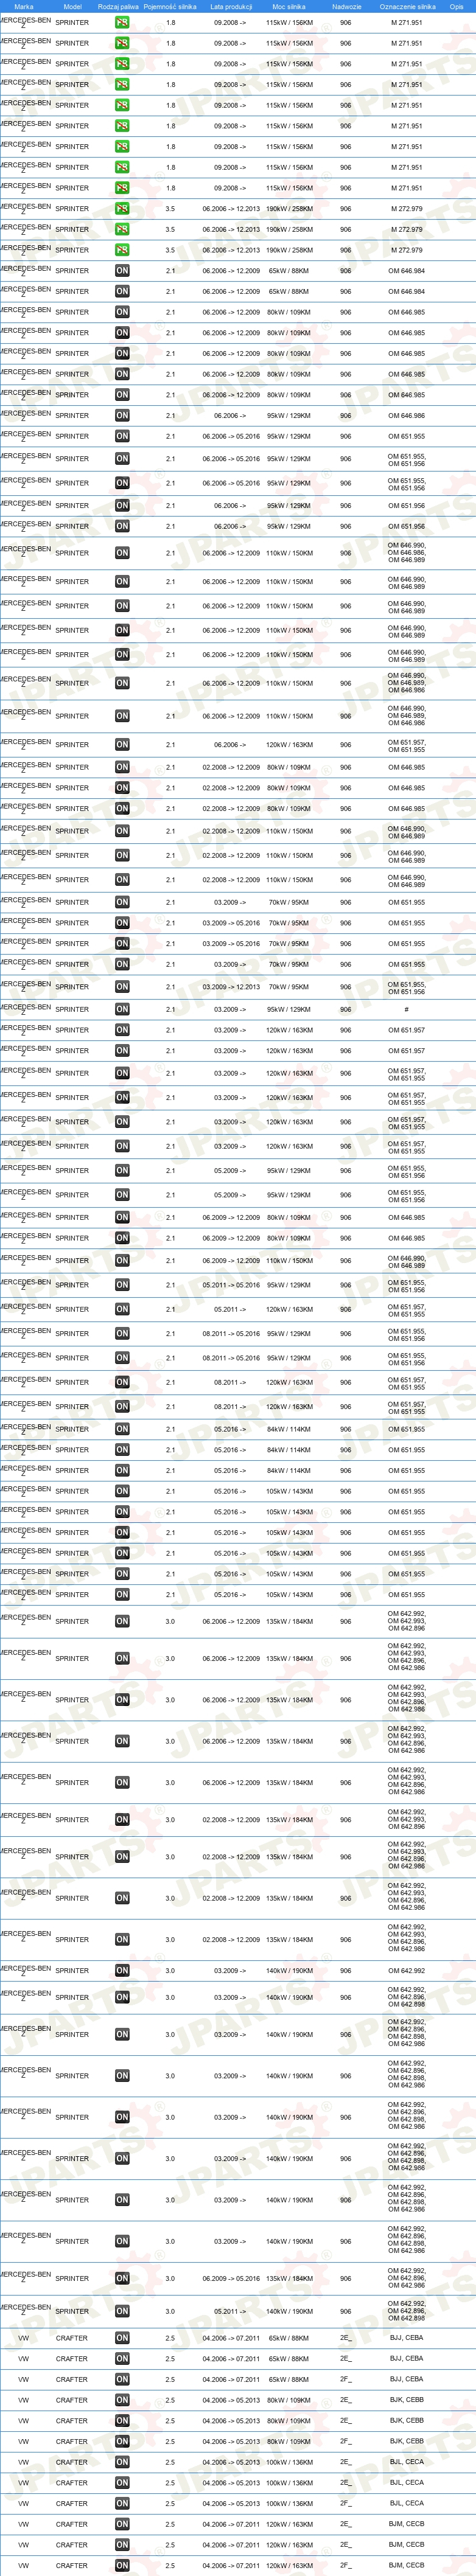Click '140kW / 190KM' in the 05.2011 -> row

click(x=289, y=2311)
